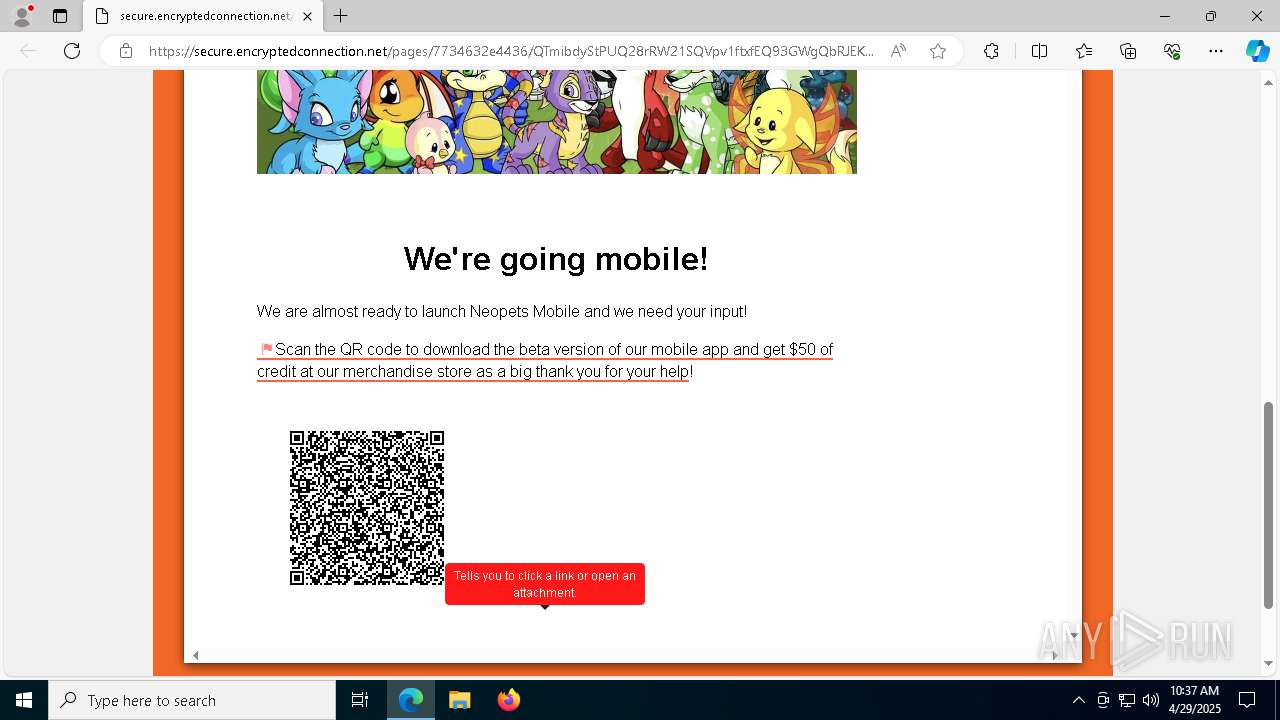
Task: Click the inner page scroll left arrow
Action: click(196, 655)
